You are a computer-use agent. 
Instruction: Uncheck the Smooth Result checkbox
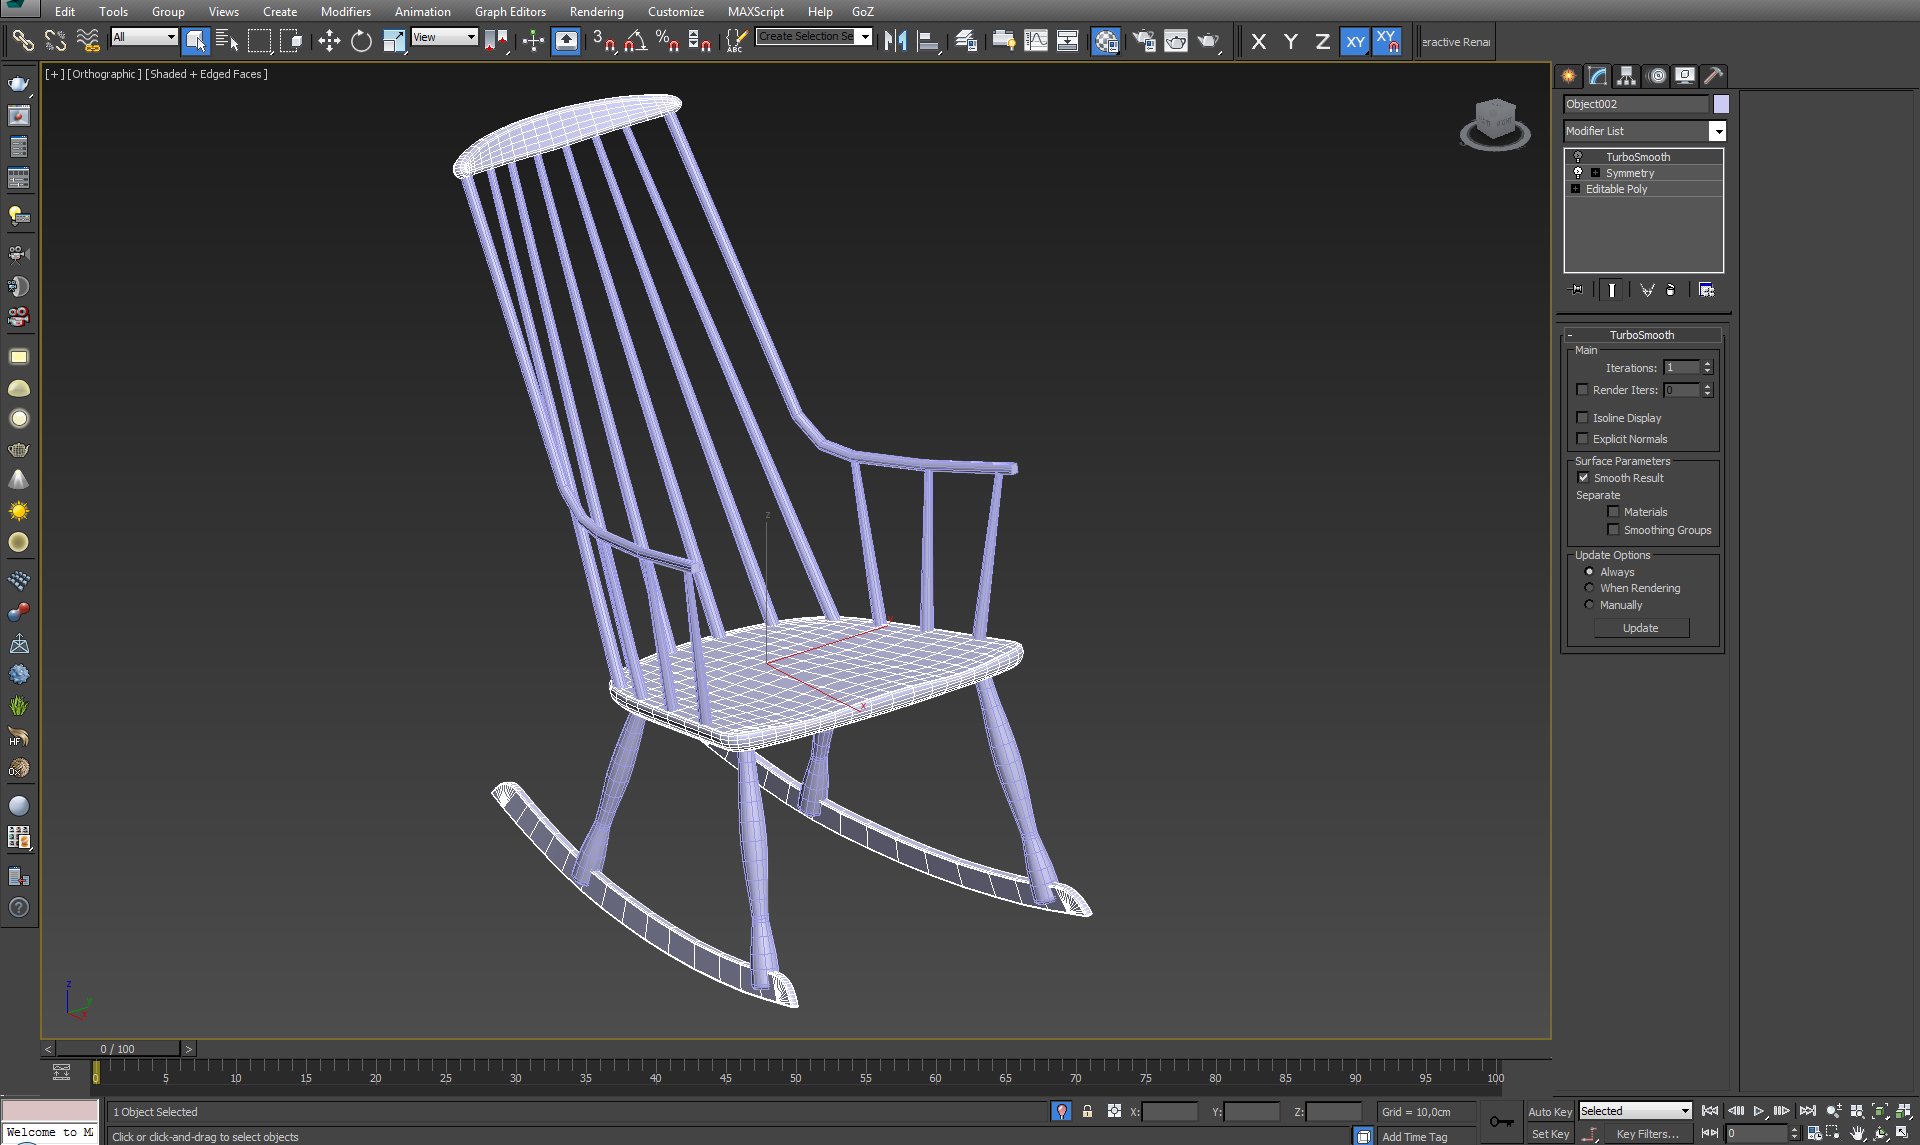point(1583,478)
